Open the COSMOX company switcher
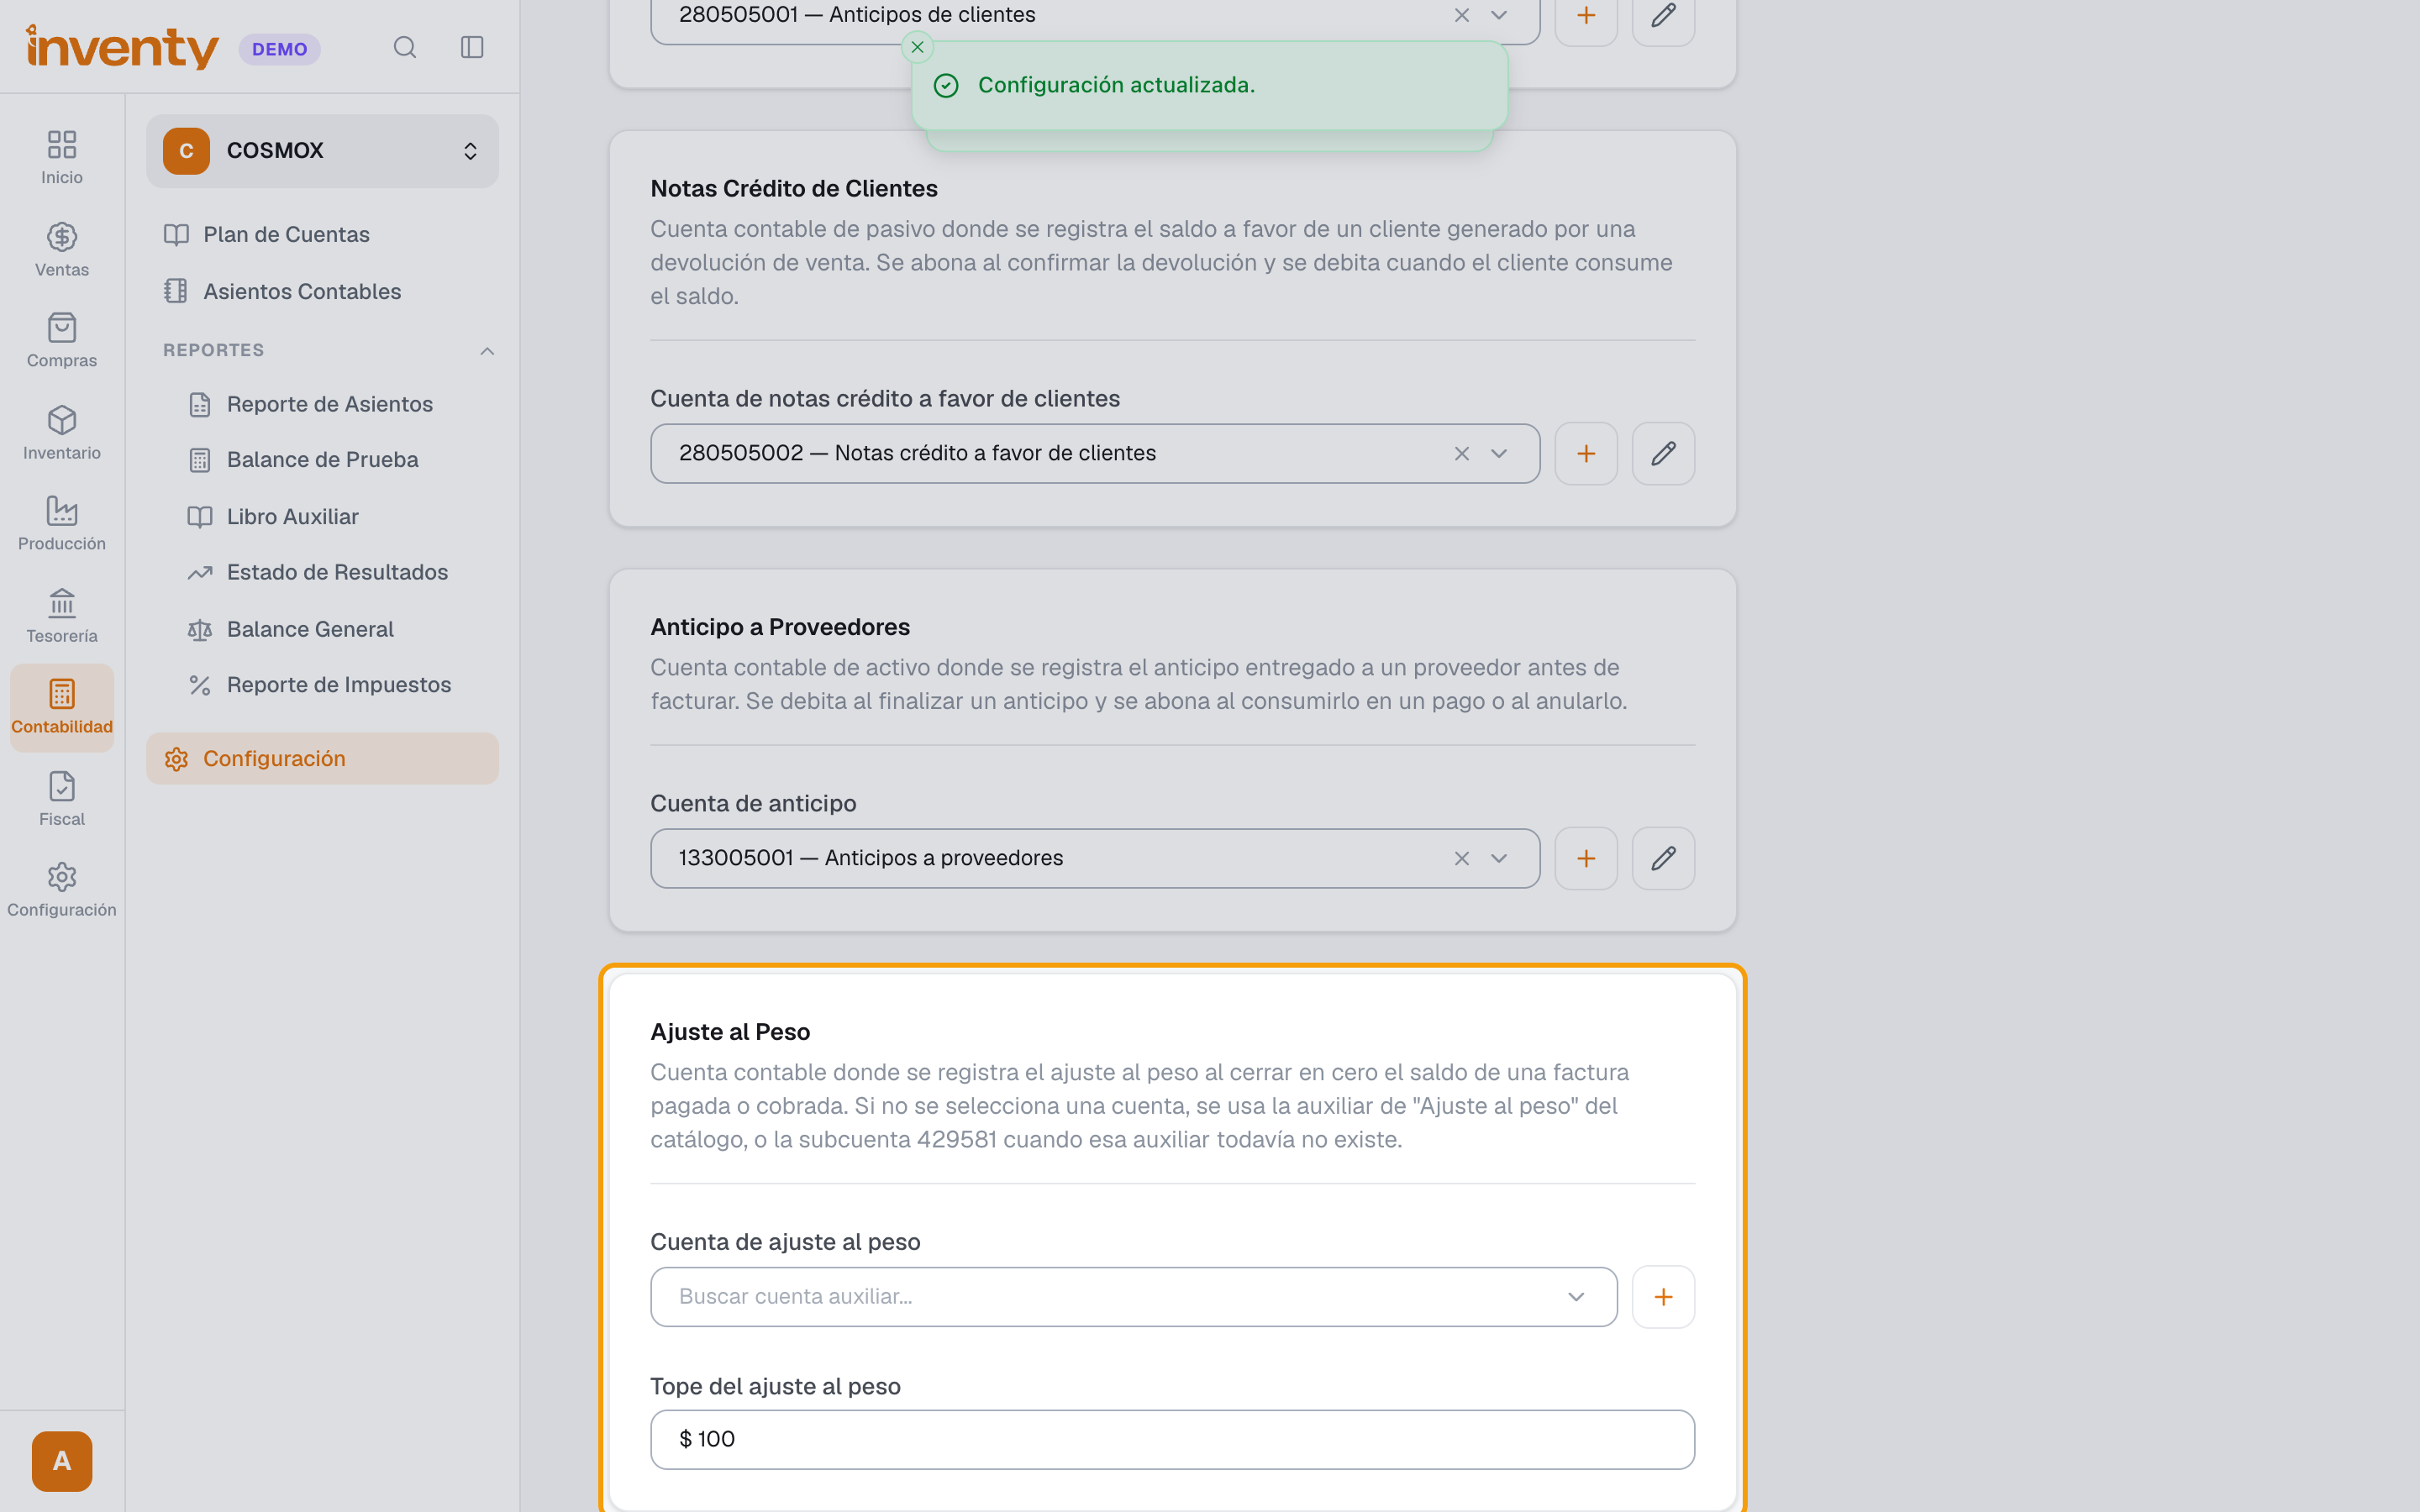2420x1512 pixels. click(x=322, y=151)
